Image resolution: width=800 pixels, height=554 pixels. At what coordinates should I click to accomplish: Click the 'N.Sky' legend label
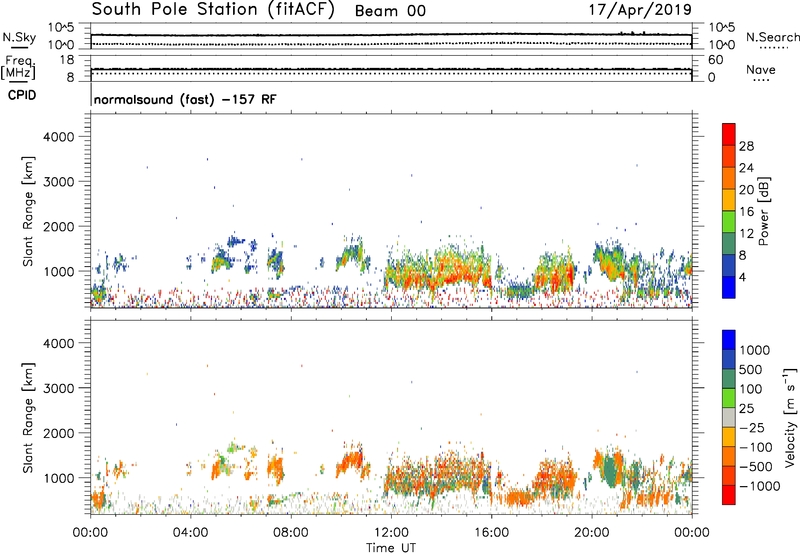tap(19, 37)
